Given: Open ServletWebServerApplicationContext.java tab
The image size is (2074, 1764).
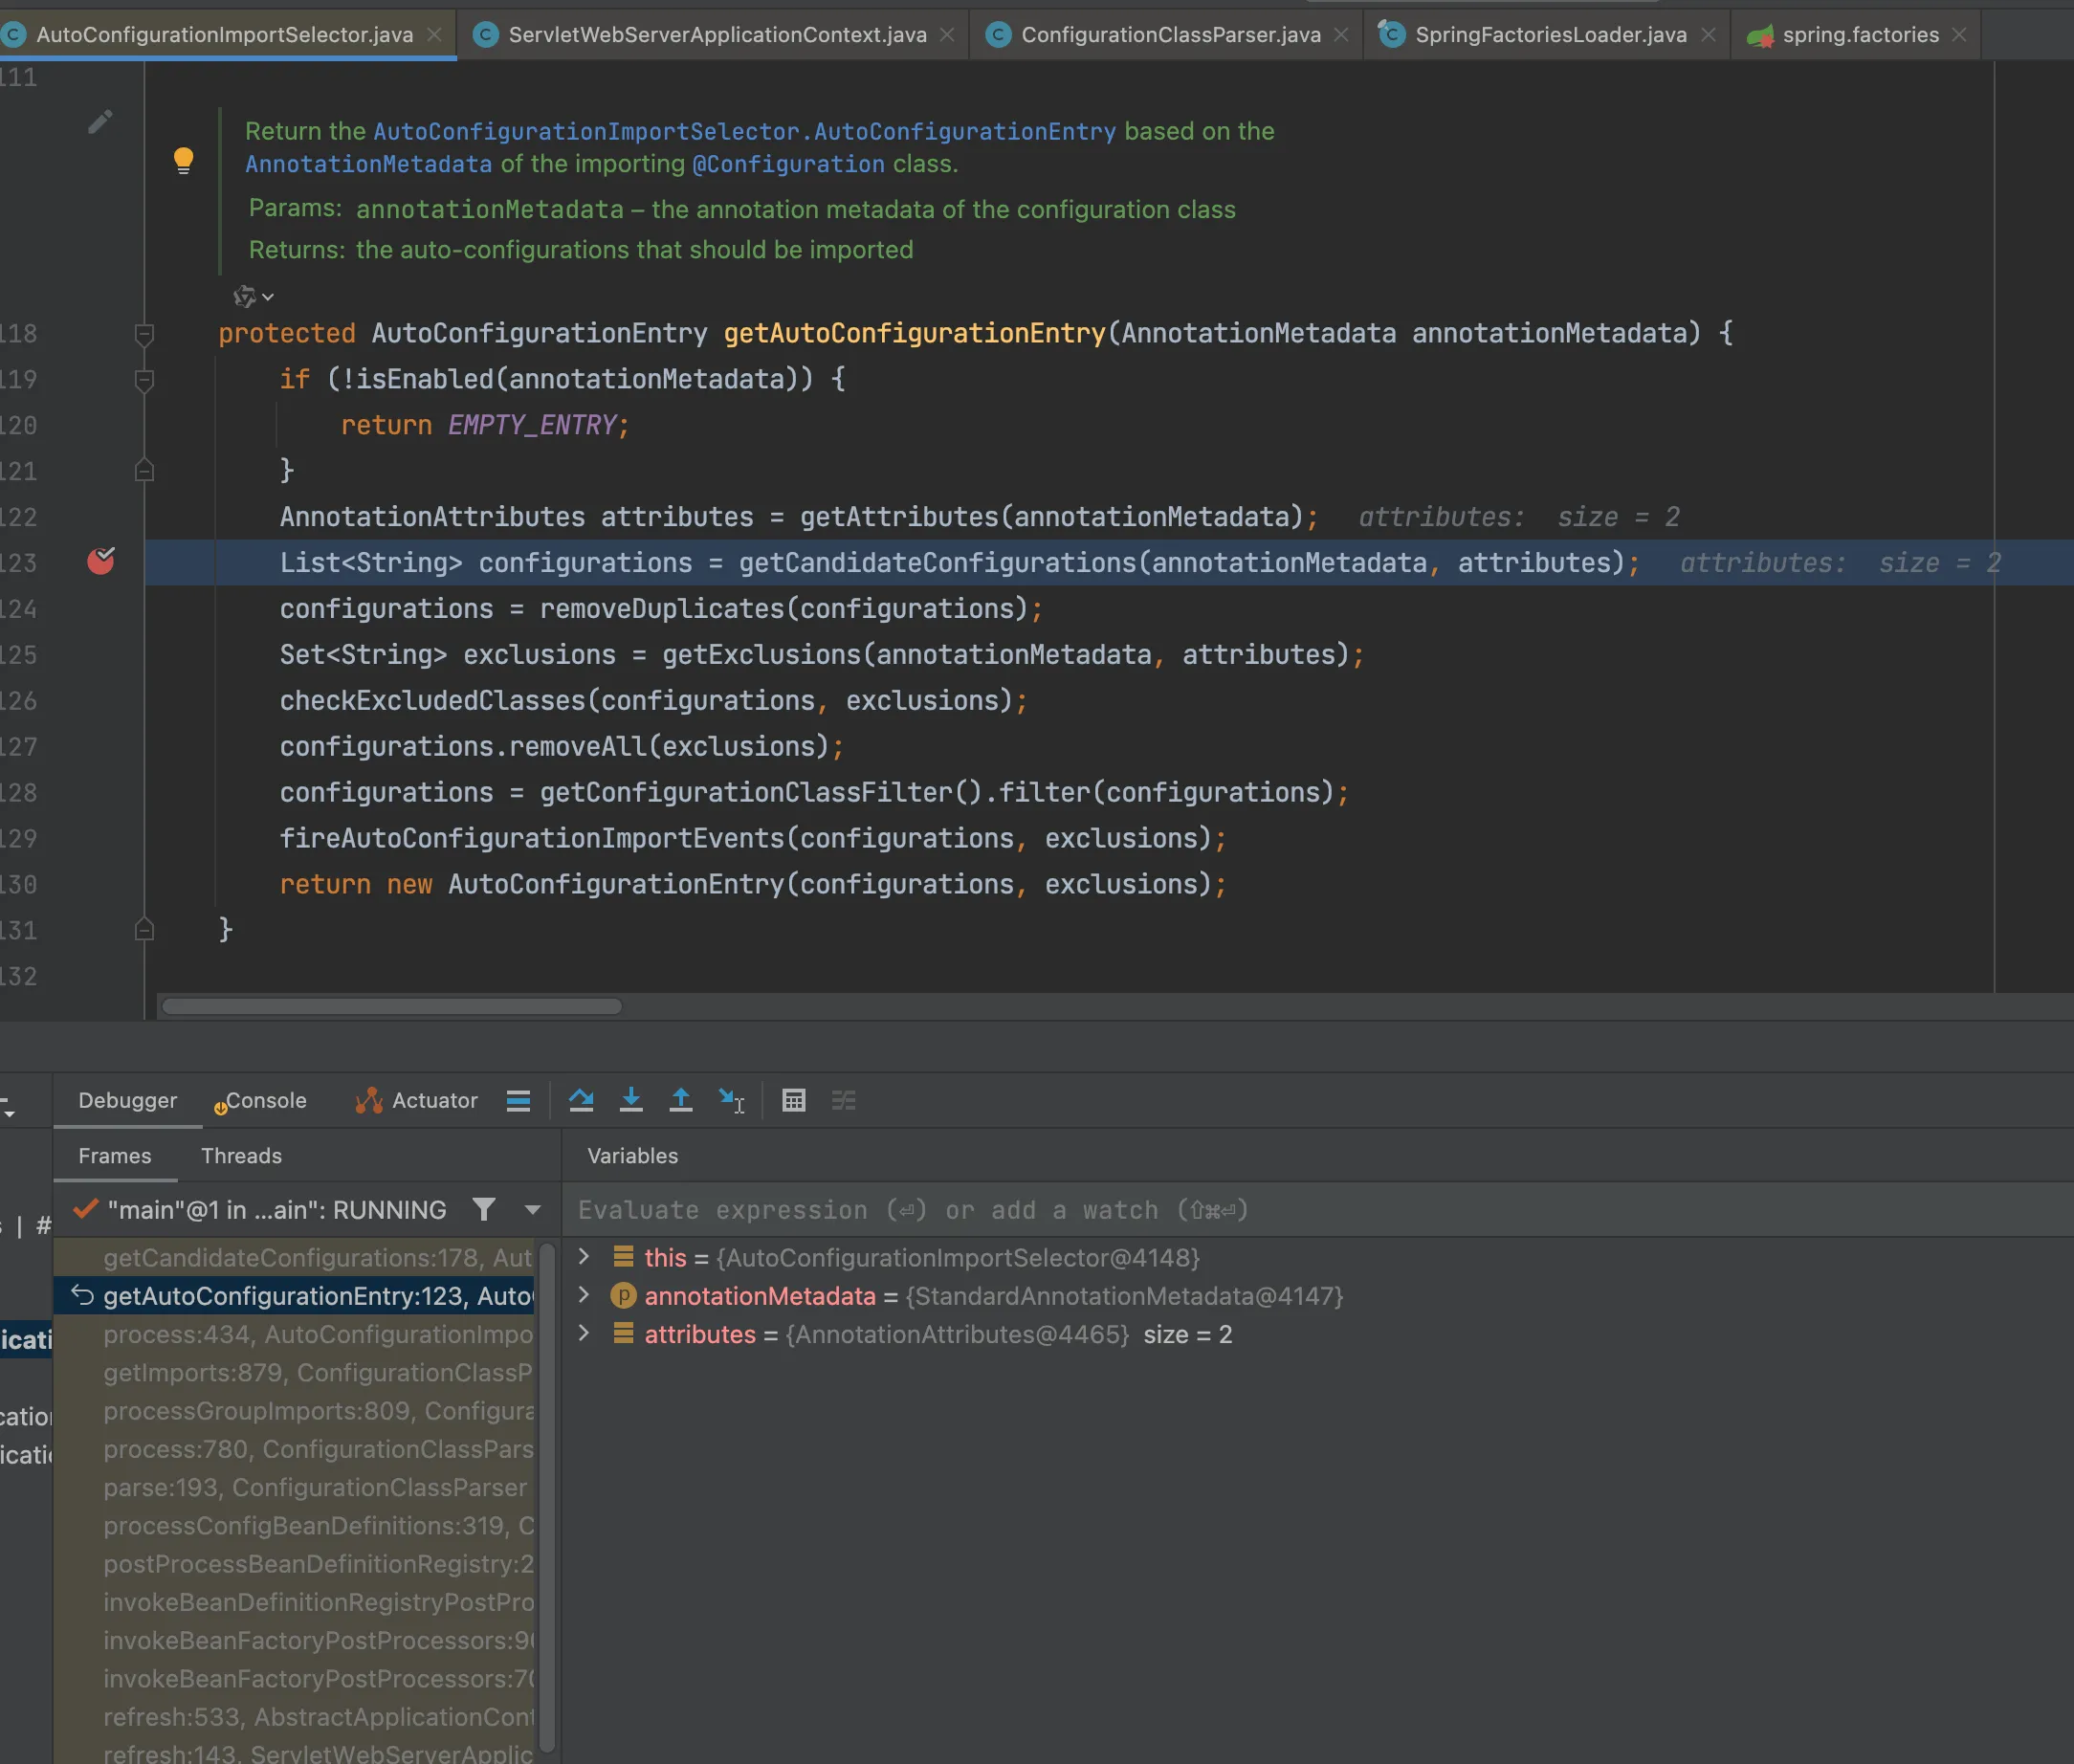Looking at the screenshot, I should [x=717, y=35].
